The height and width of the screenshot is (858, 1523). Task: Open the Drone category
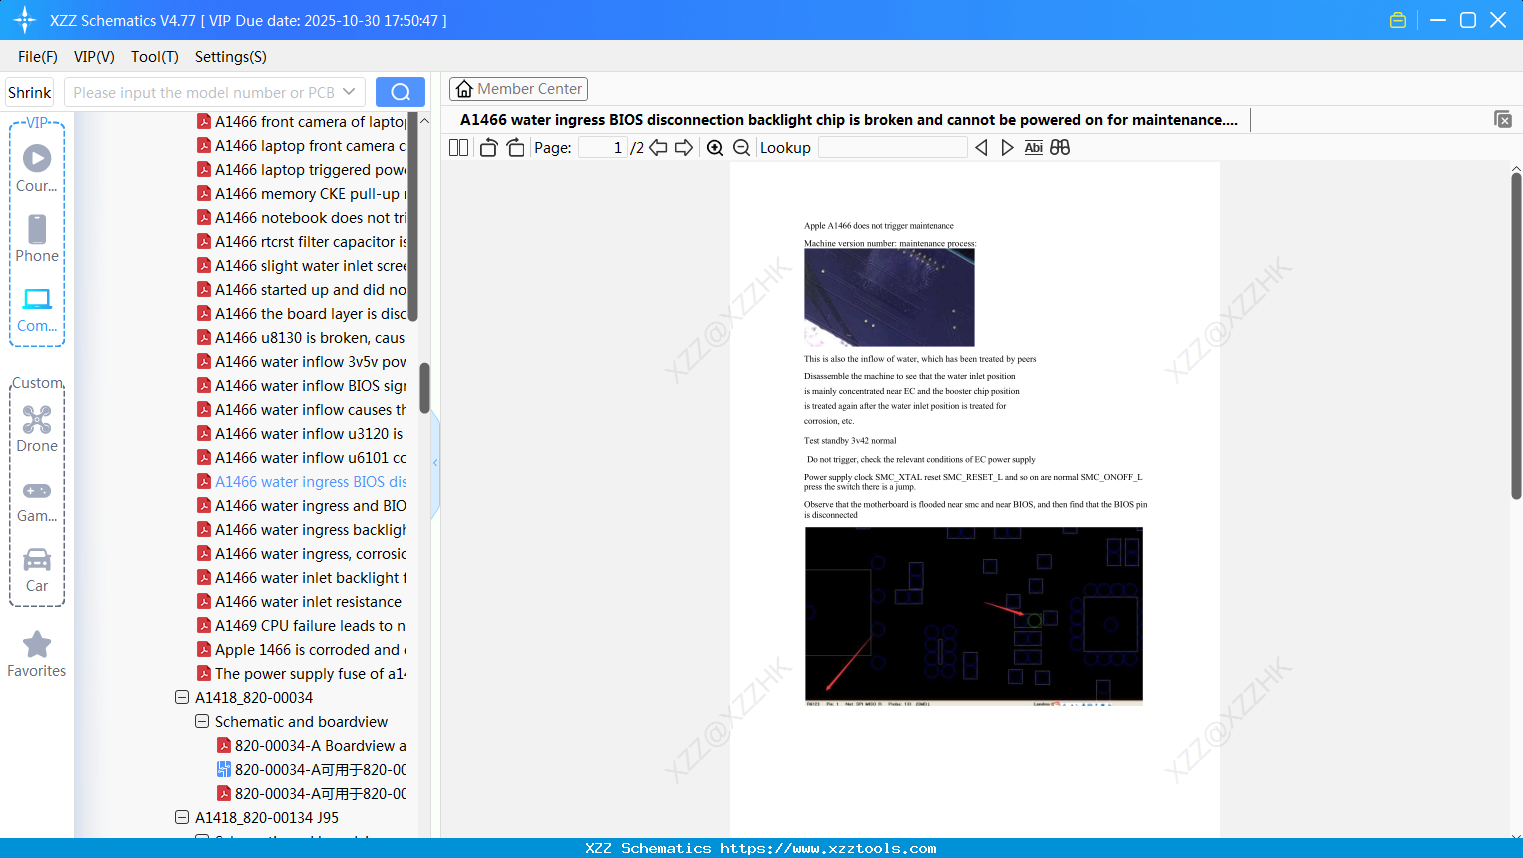37,429
